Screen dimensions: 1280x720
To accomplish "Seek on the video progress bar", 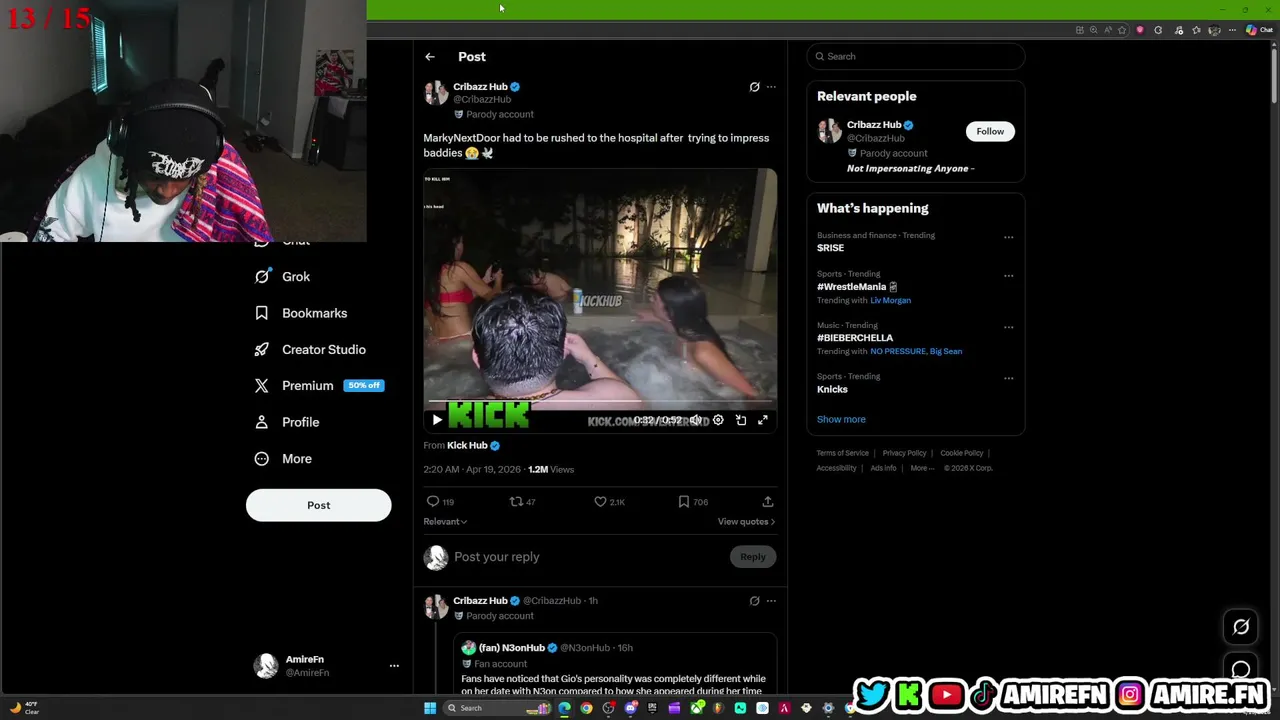I will click(x=600, y=402).
